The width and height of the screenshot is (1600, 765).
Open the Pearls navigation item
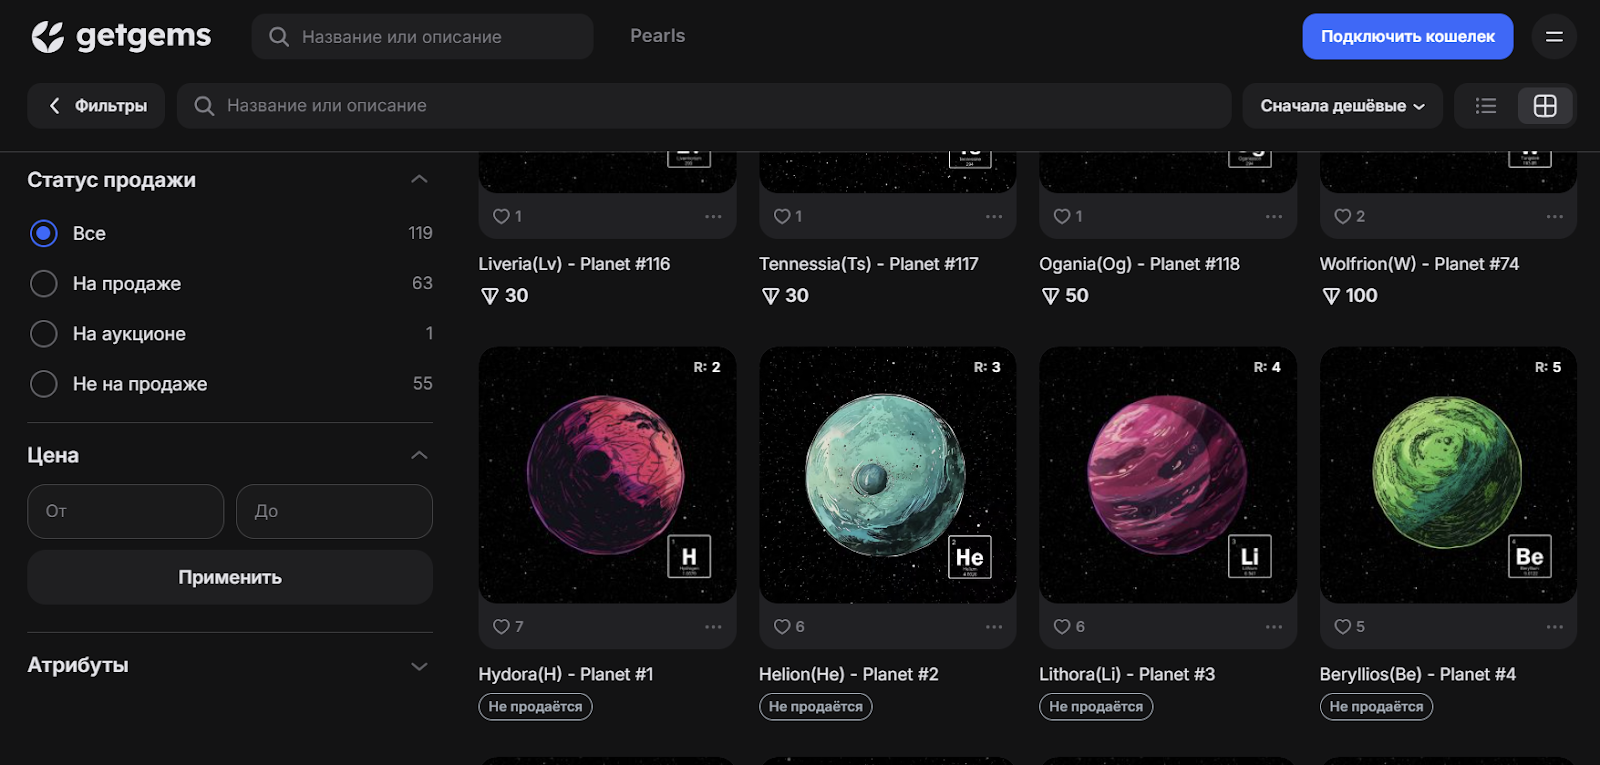point(657,36)
